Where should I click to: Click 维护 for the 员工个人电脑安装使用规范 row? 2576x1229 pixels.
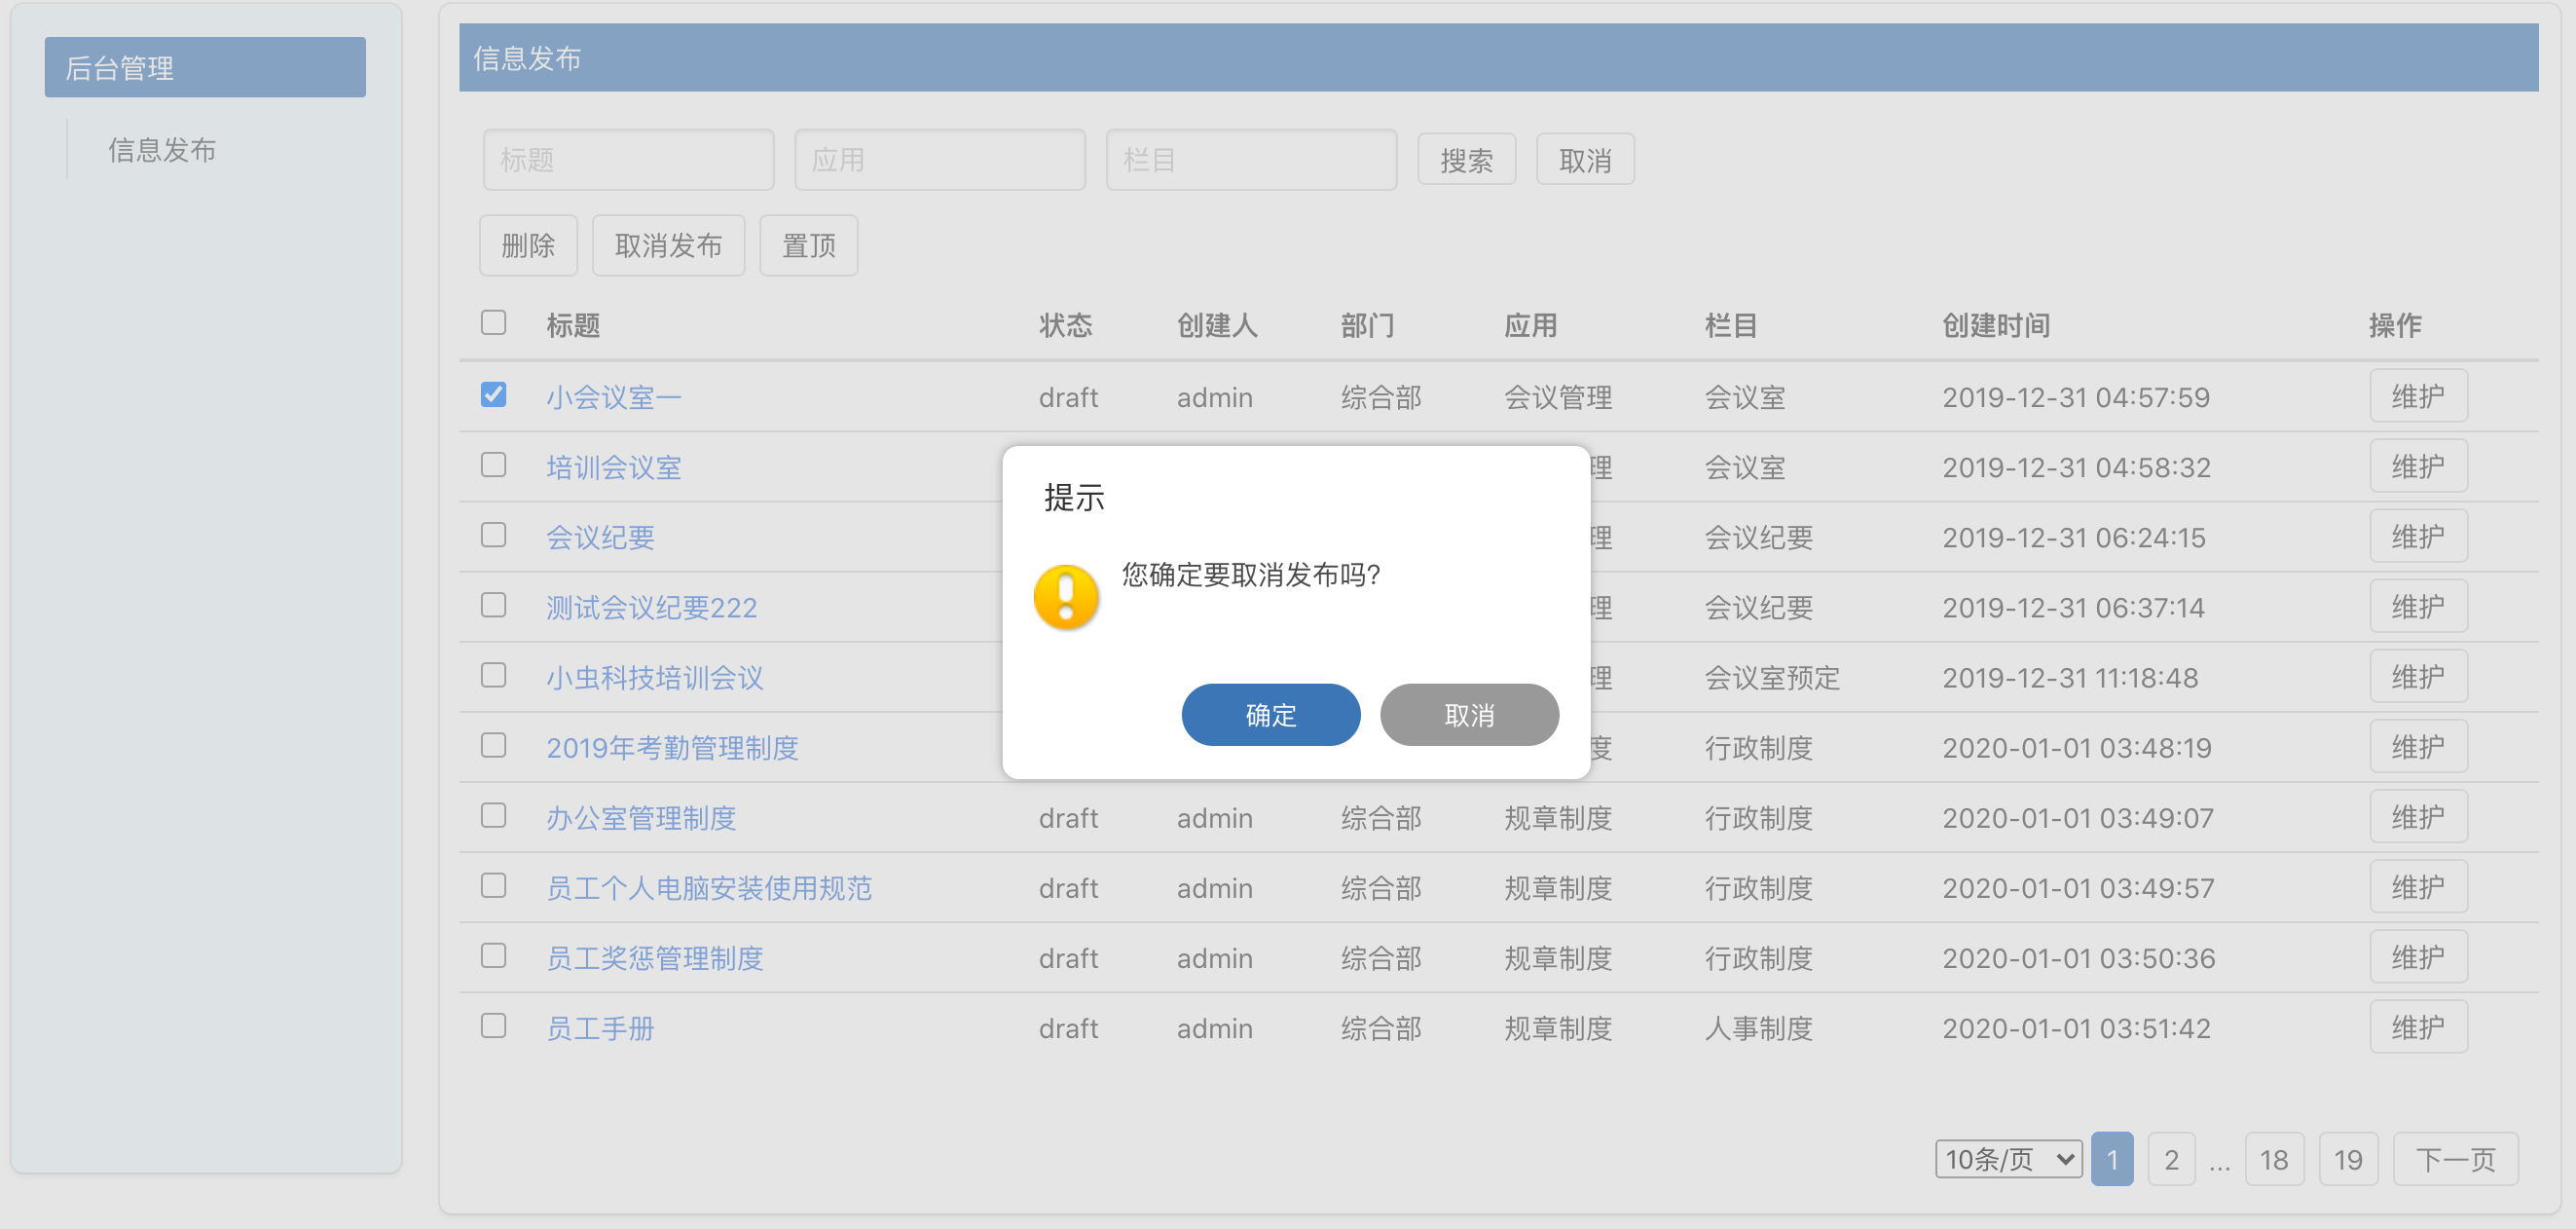pyautogui.click(x=2417, y=886)
